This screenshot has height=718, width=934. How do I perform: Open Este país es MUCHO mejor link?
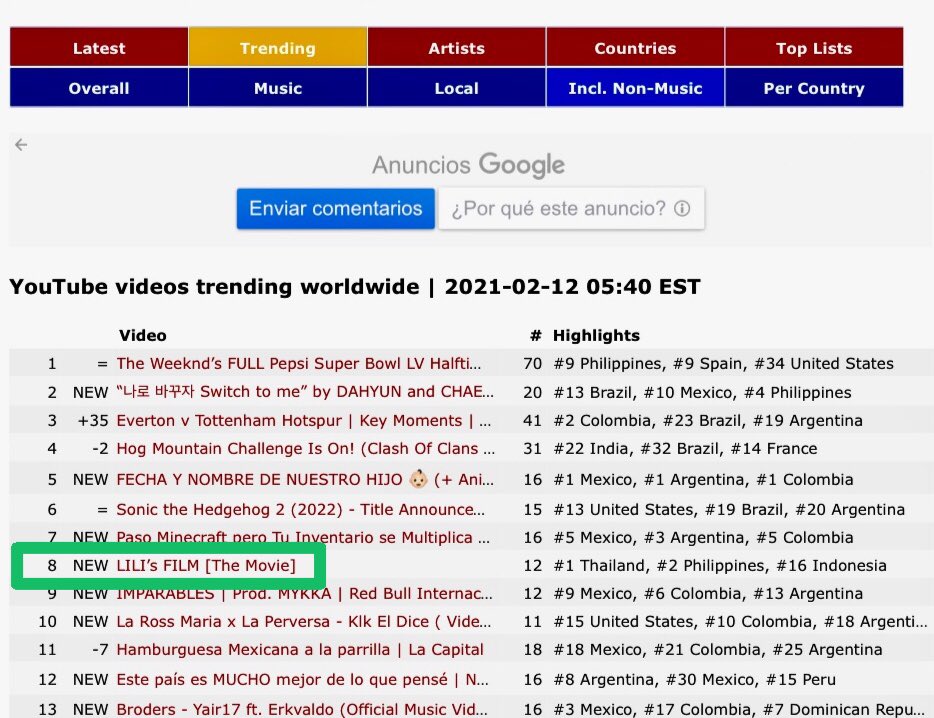(x=302, y=679)
